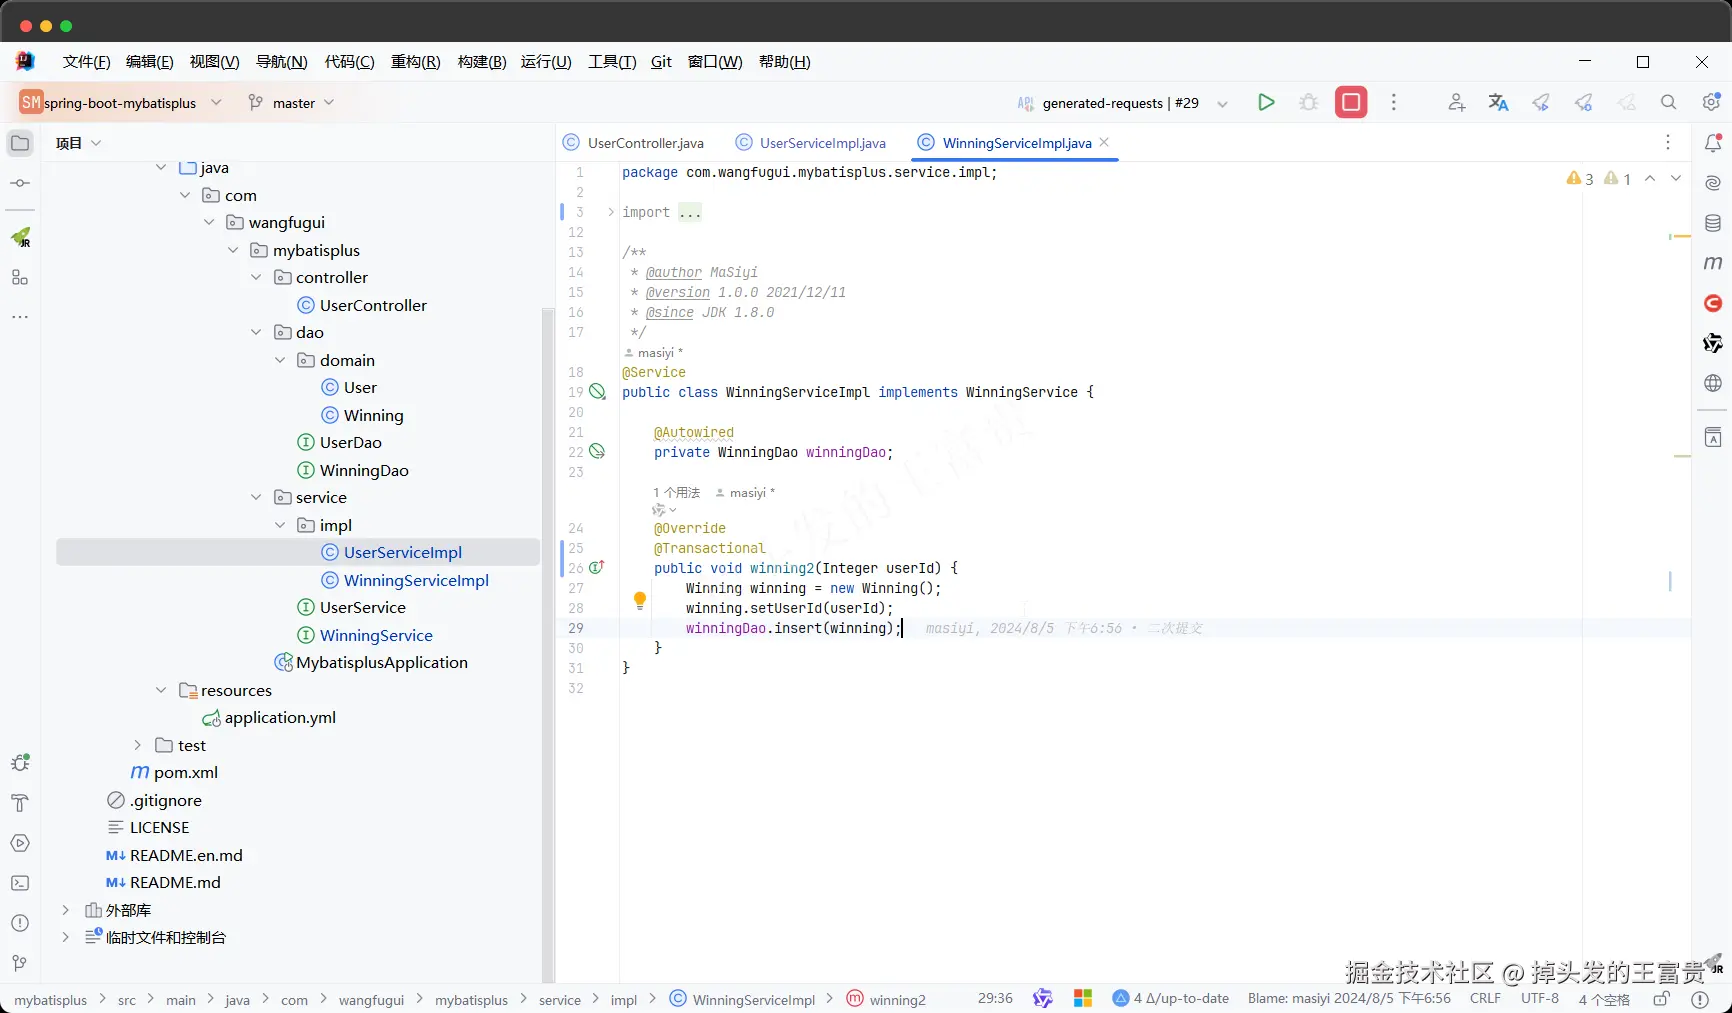Open the master Git branch dropdown
The image size is (1732, 1013).
(x=291, y=102)
